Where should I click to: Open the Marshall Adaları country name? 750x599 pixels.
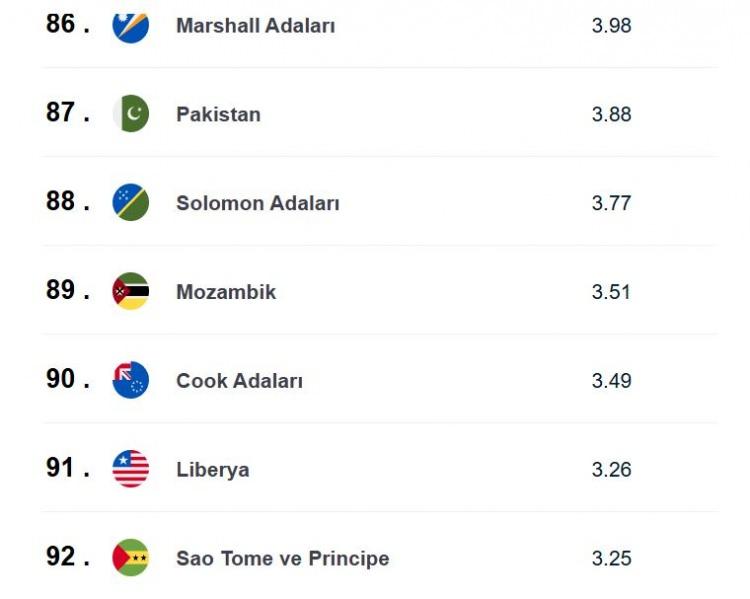[255, 25]
